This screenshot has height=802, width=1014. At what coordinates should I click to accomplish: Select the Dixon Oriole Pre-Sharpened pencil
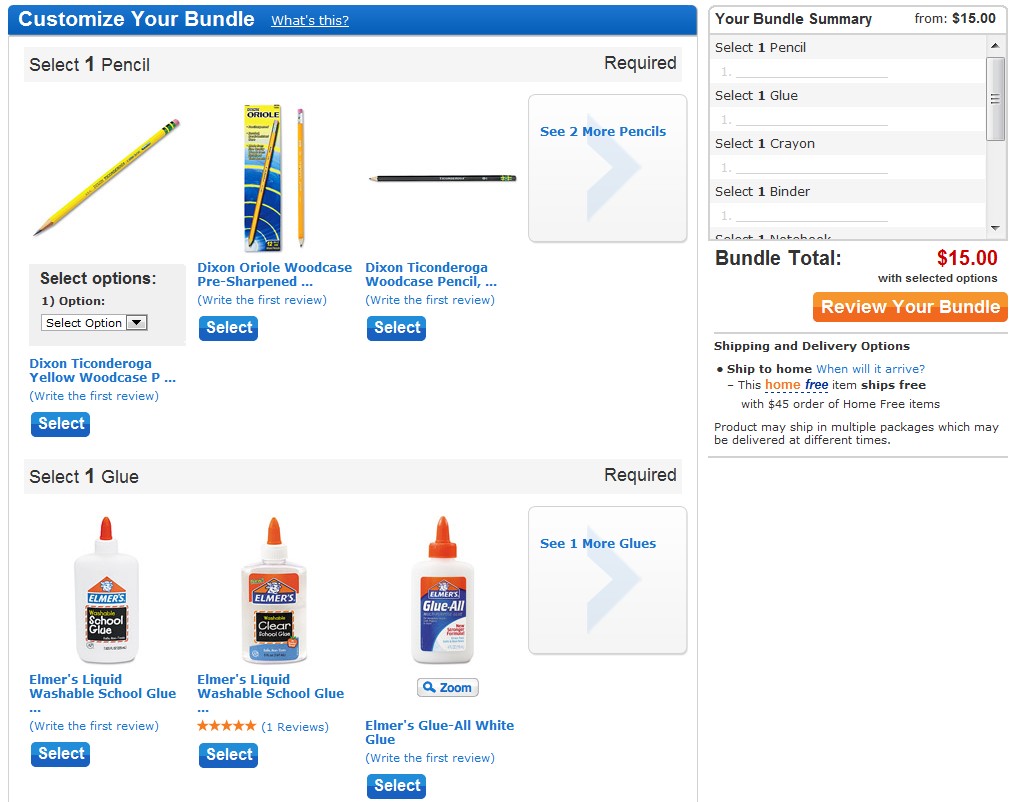click(228, 328)
